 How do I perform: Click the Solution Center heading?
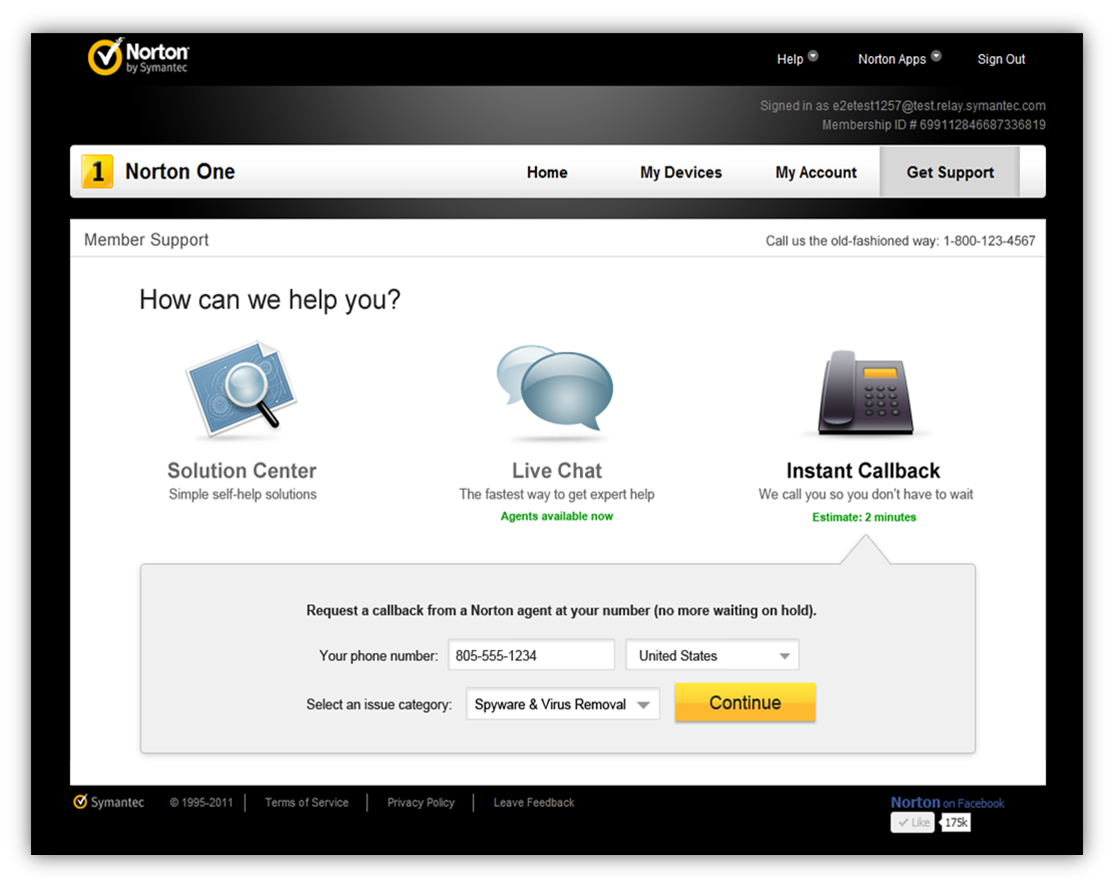(242, 471)
